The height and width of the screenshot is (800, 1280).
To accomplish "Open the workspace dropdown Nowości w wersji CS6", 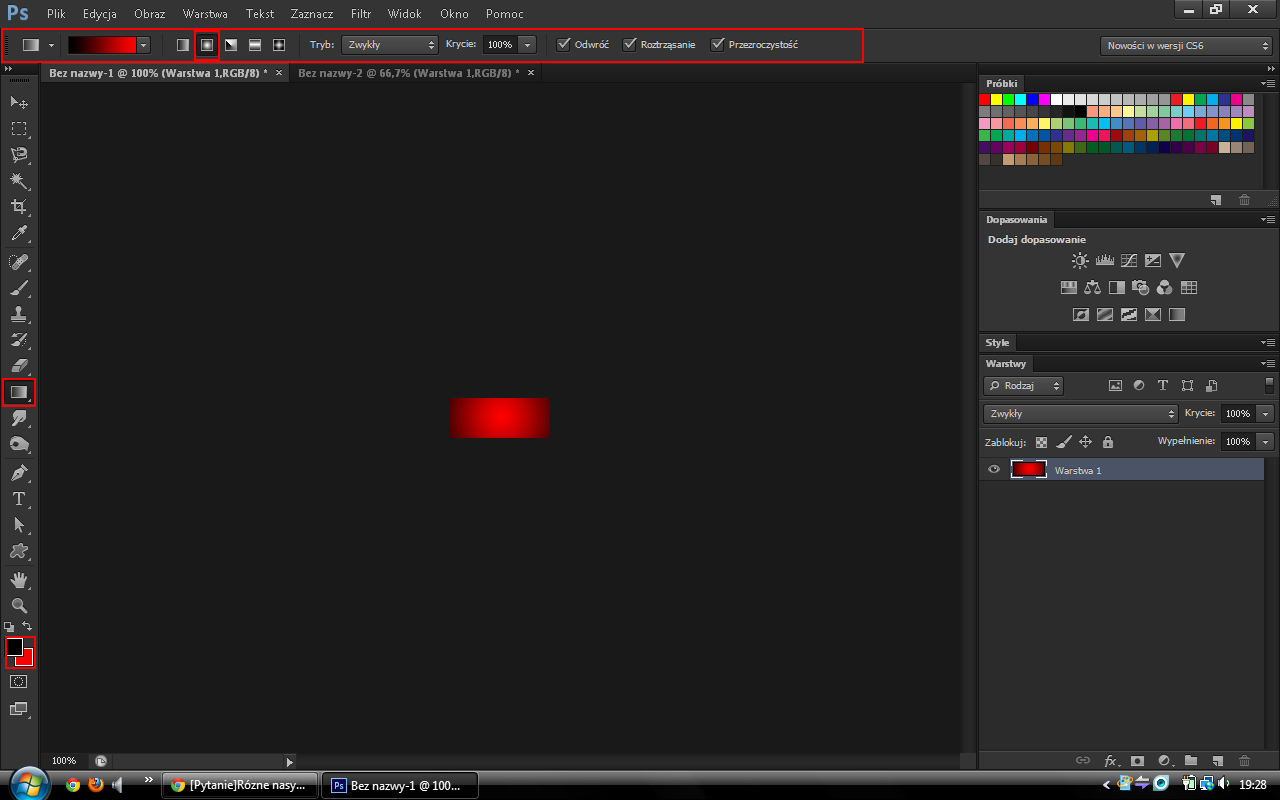I will 1186,45.
